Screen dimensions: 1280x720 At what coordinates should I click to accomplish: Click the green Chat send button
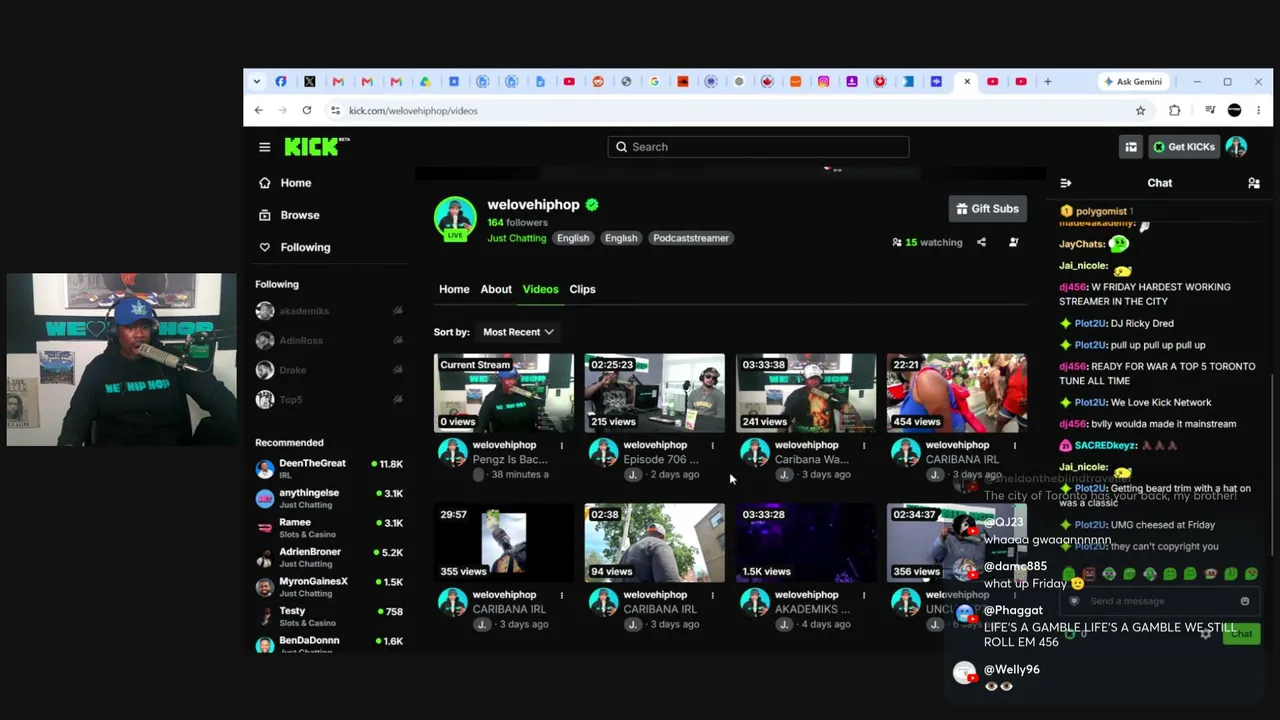pyautogui.click(x=1241, y=634)
